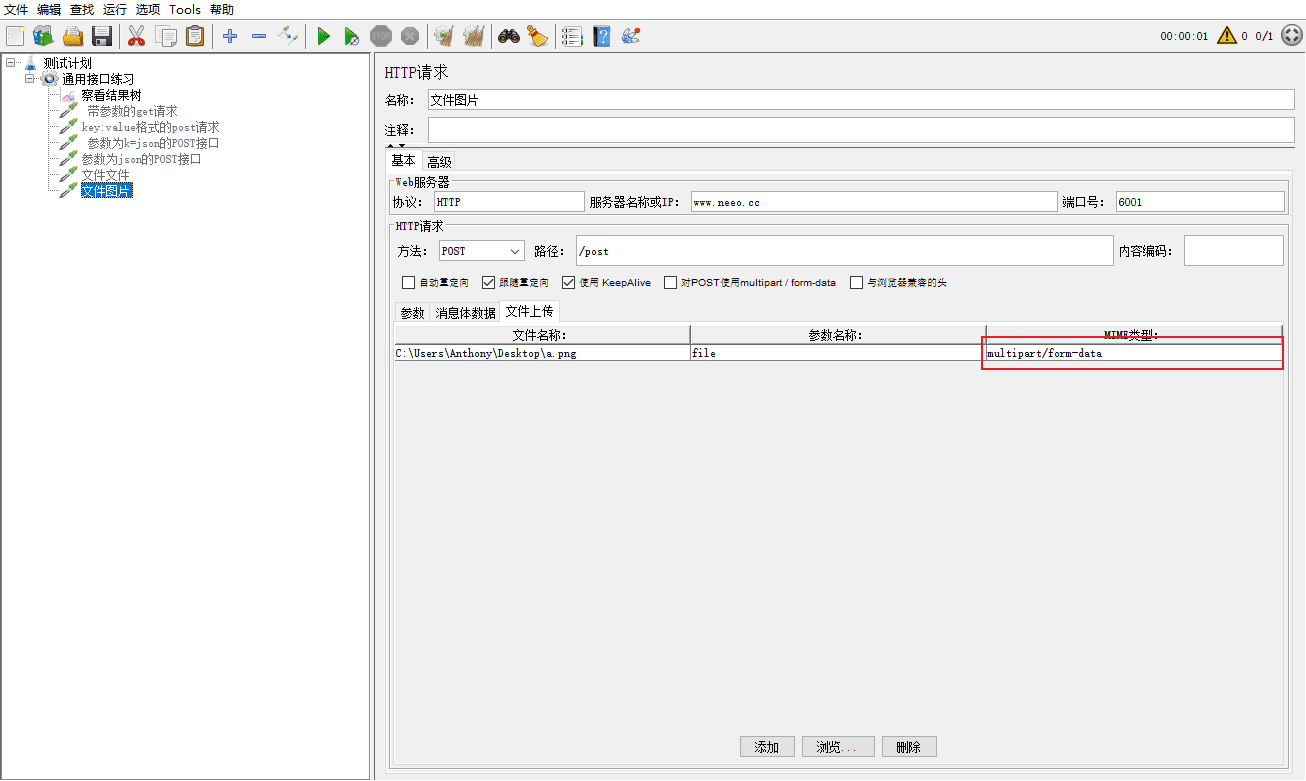This screenshot has height=781, width=1306.
Task: Click the Search binoculars icon
Action: click(509, 37)
